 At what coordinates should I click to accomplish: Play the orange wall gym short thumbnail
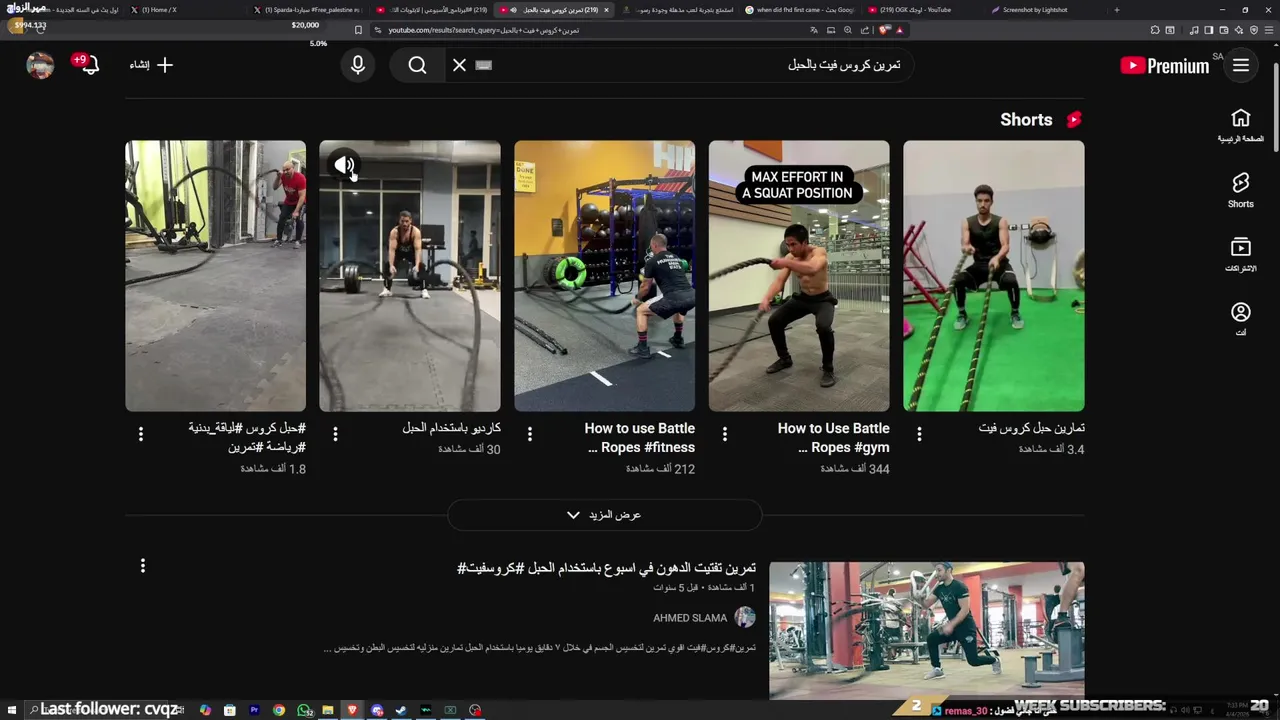[604, 276]
